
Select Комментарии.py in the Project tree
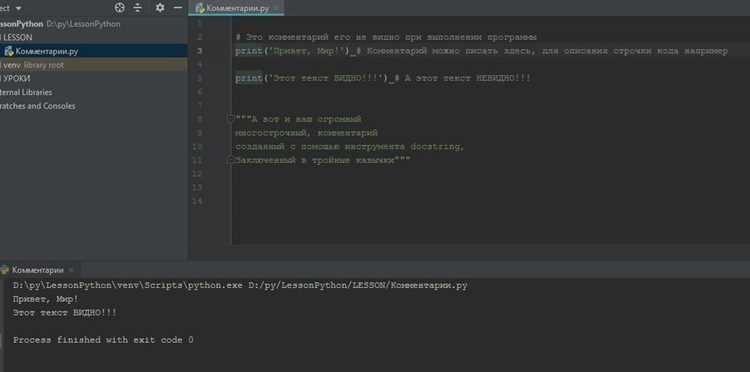tap(46, 51)
